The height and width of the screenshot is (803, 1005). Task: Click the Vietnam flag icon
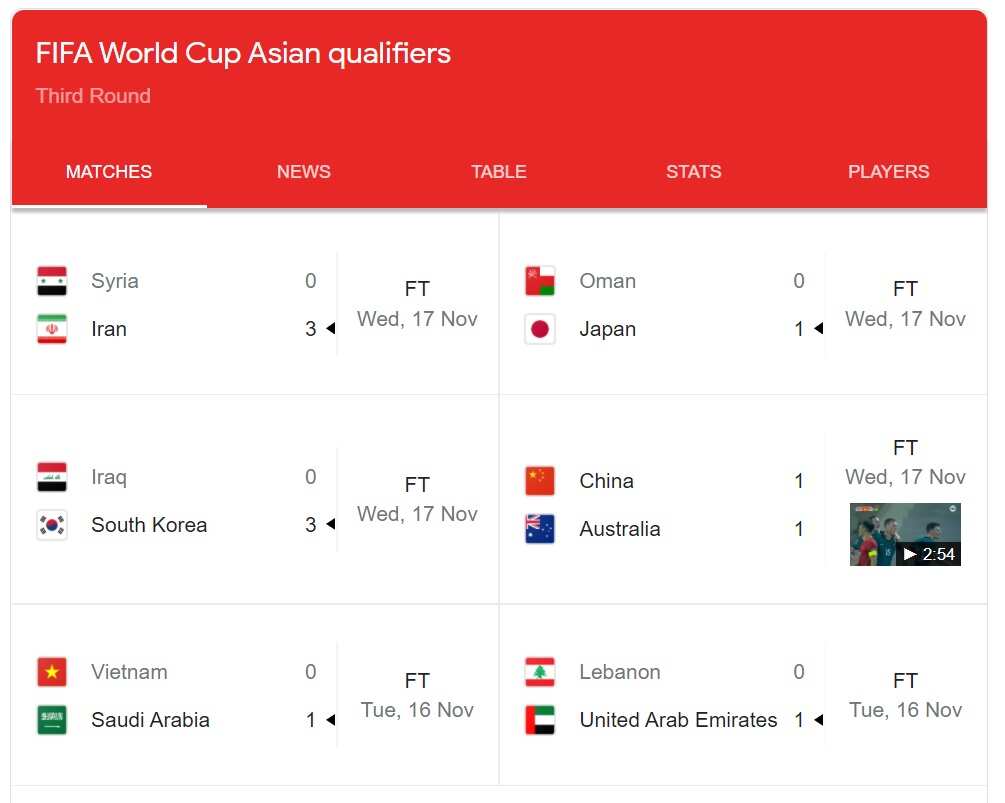(x=52, y=672)
